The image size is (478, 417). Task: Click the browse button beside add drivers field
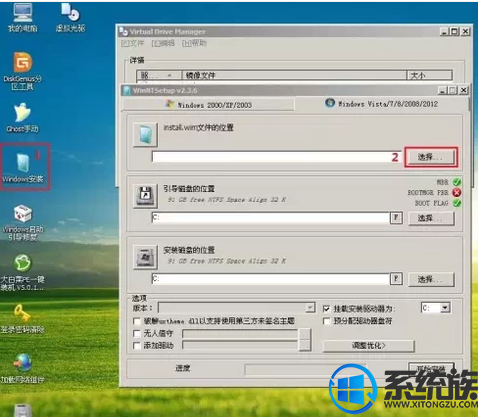click(305, 345)
